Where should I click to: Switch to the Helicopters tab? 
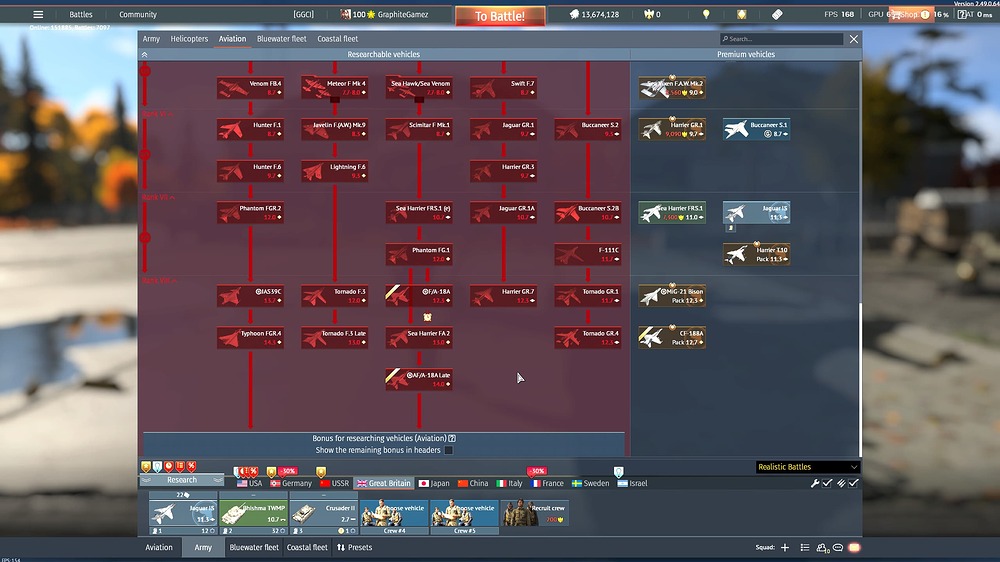click(x=189, y=39)
